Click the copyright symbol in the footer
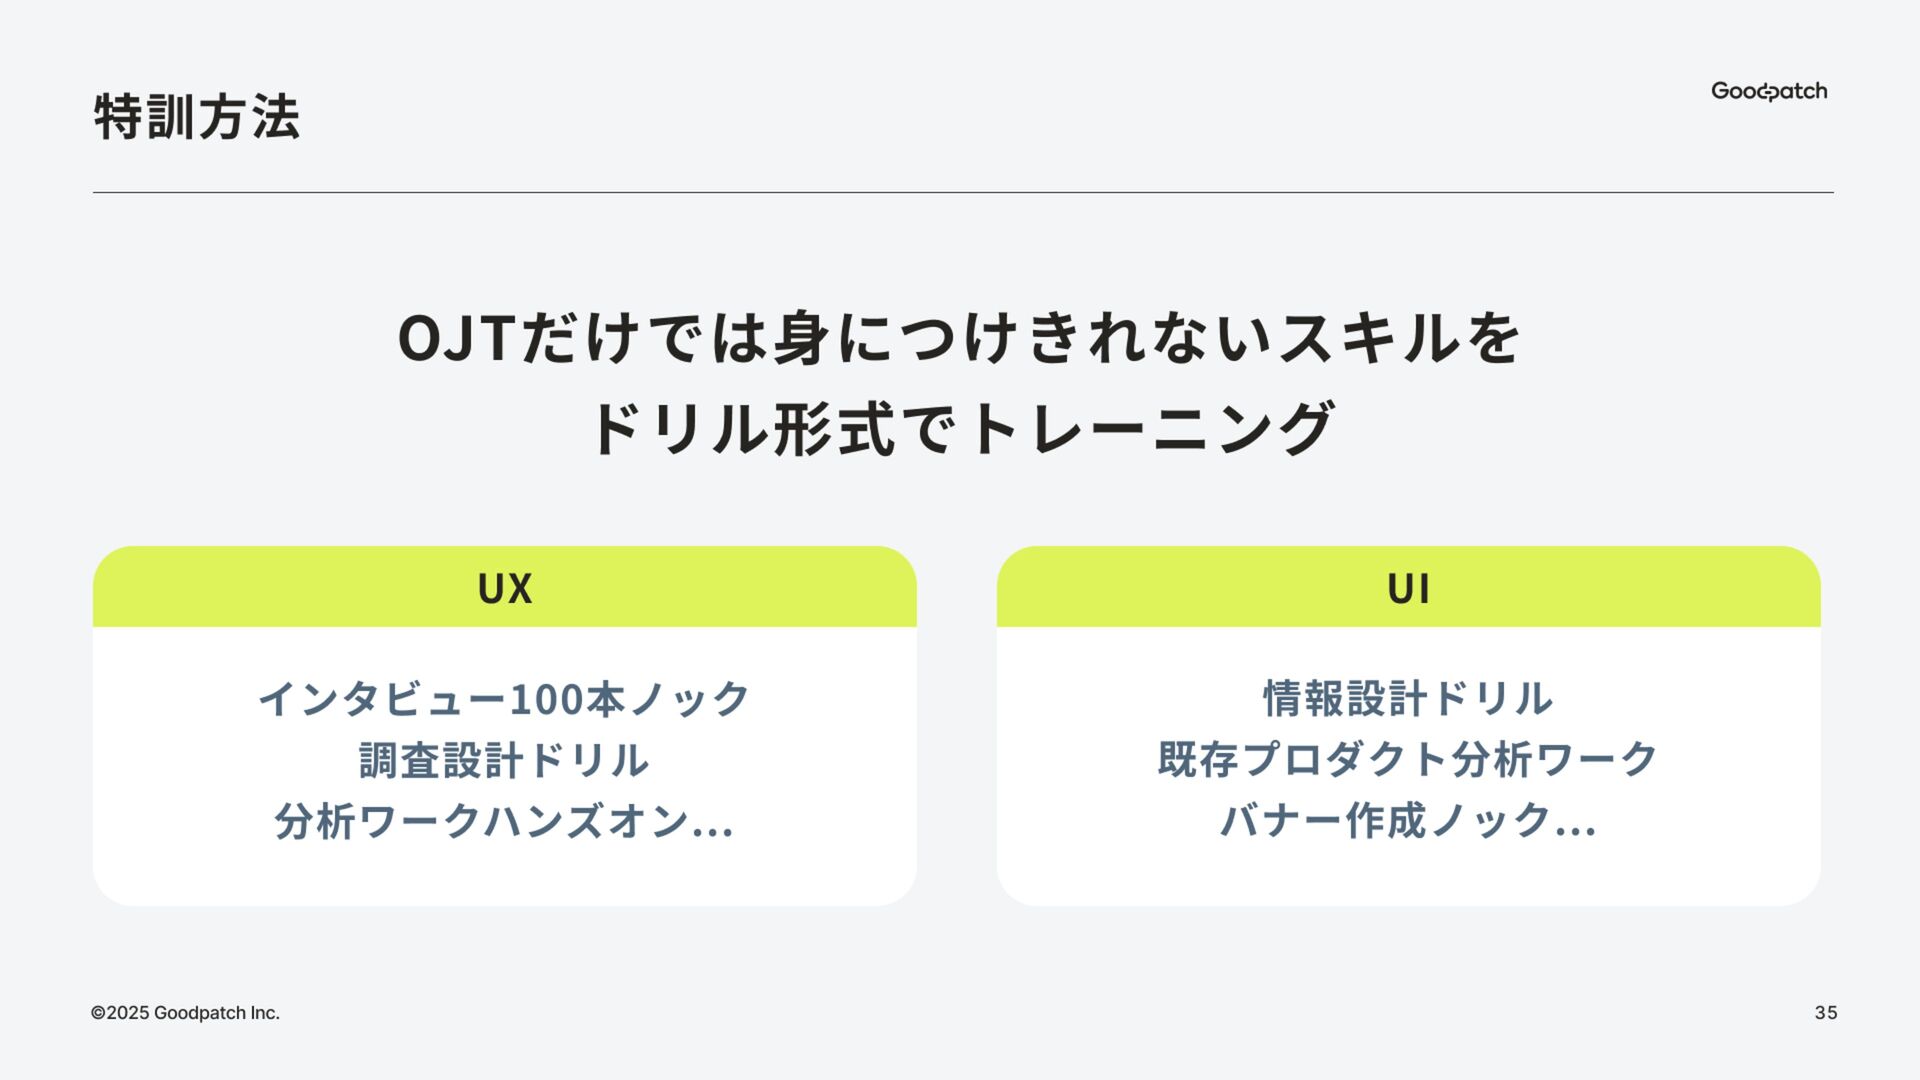 (x=98, y=1013)
